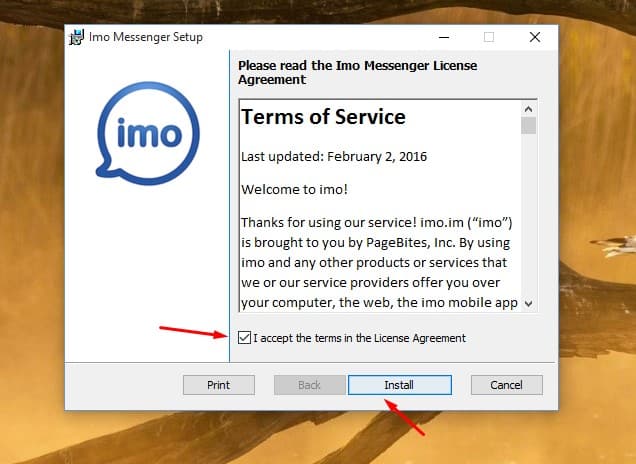Click the 'Imo Messenger Setup' title text
This screenshot has height=464, width=636.
pos(146,38)
